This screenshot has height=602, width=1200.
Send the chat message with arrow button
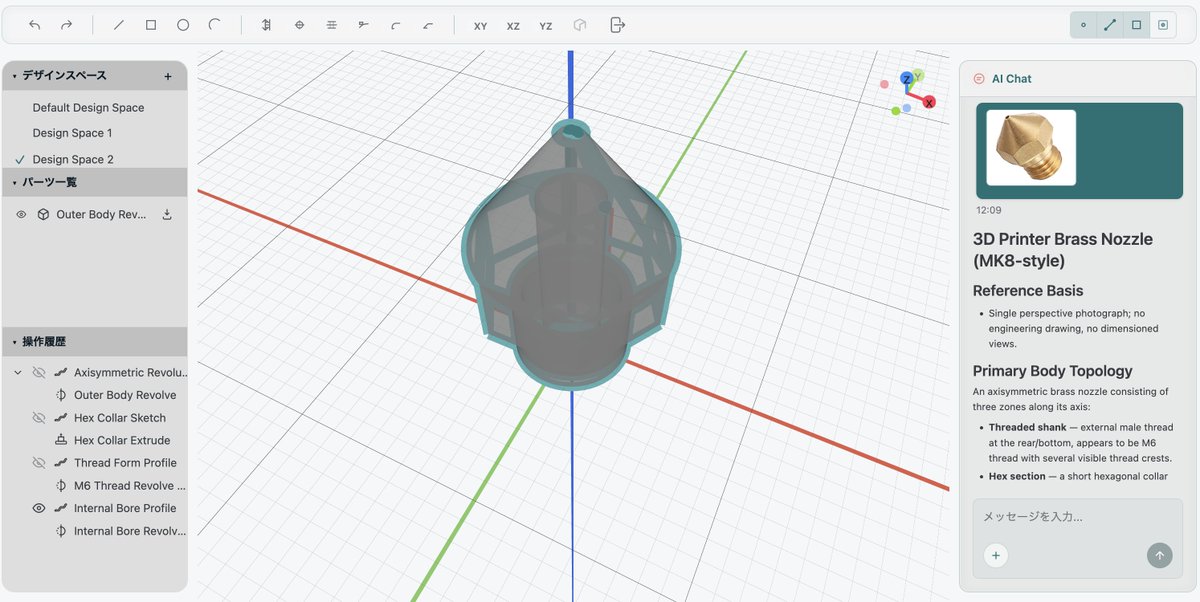1160,556
